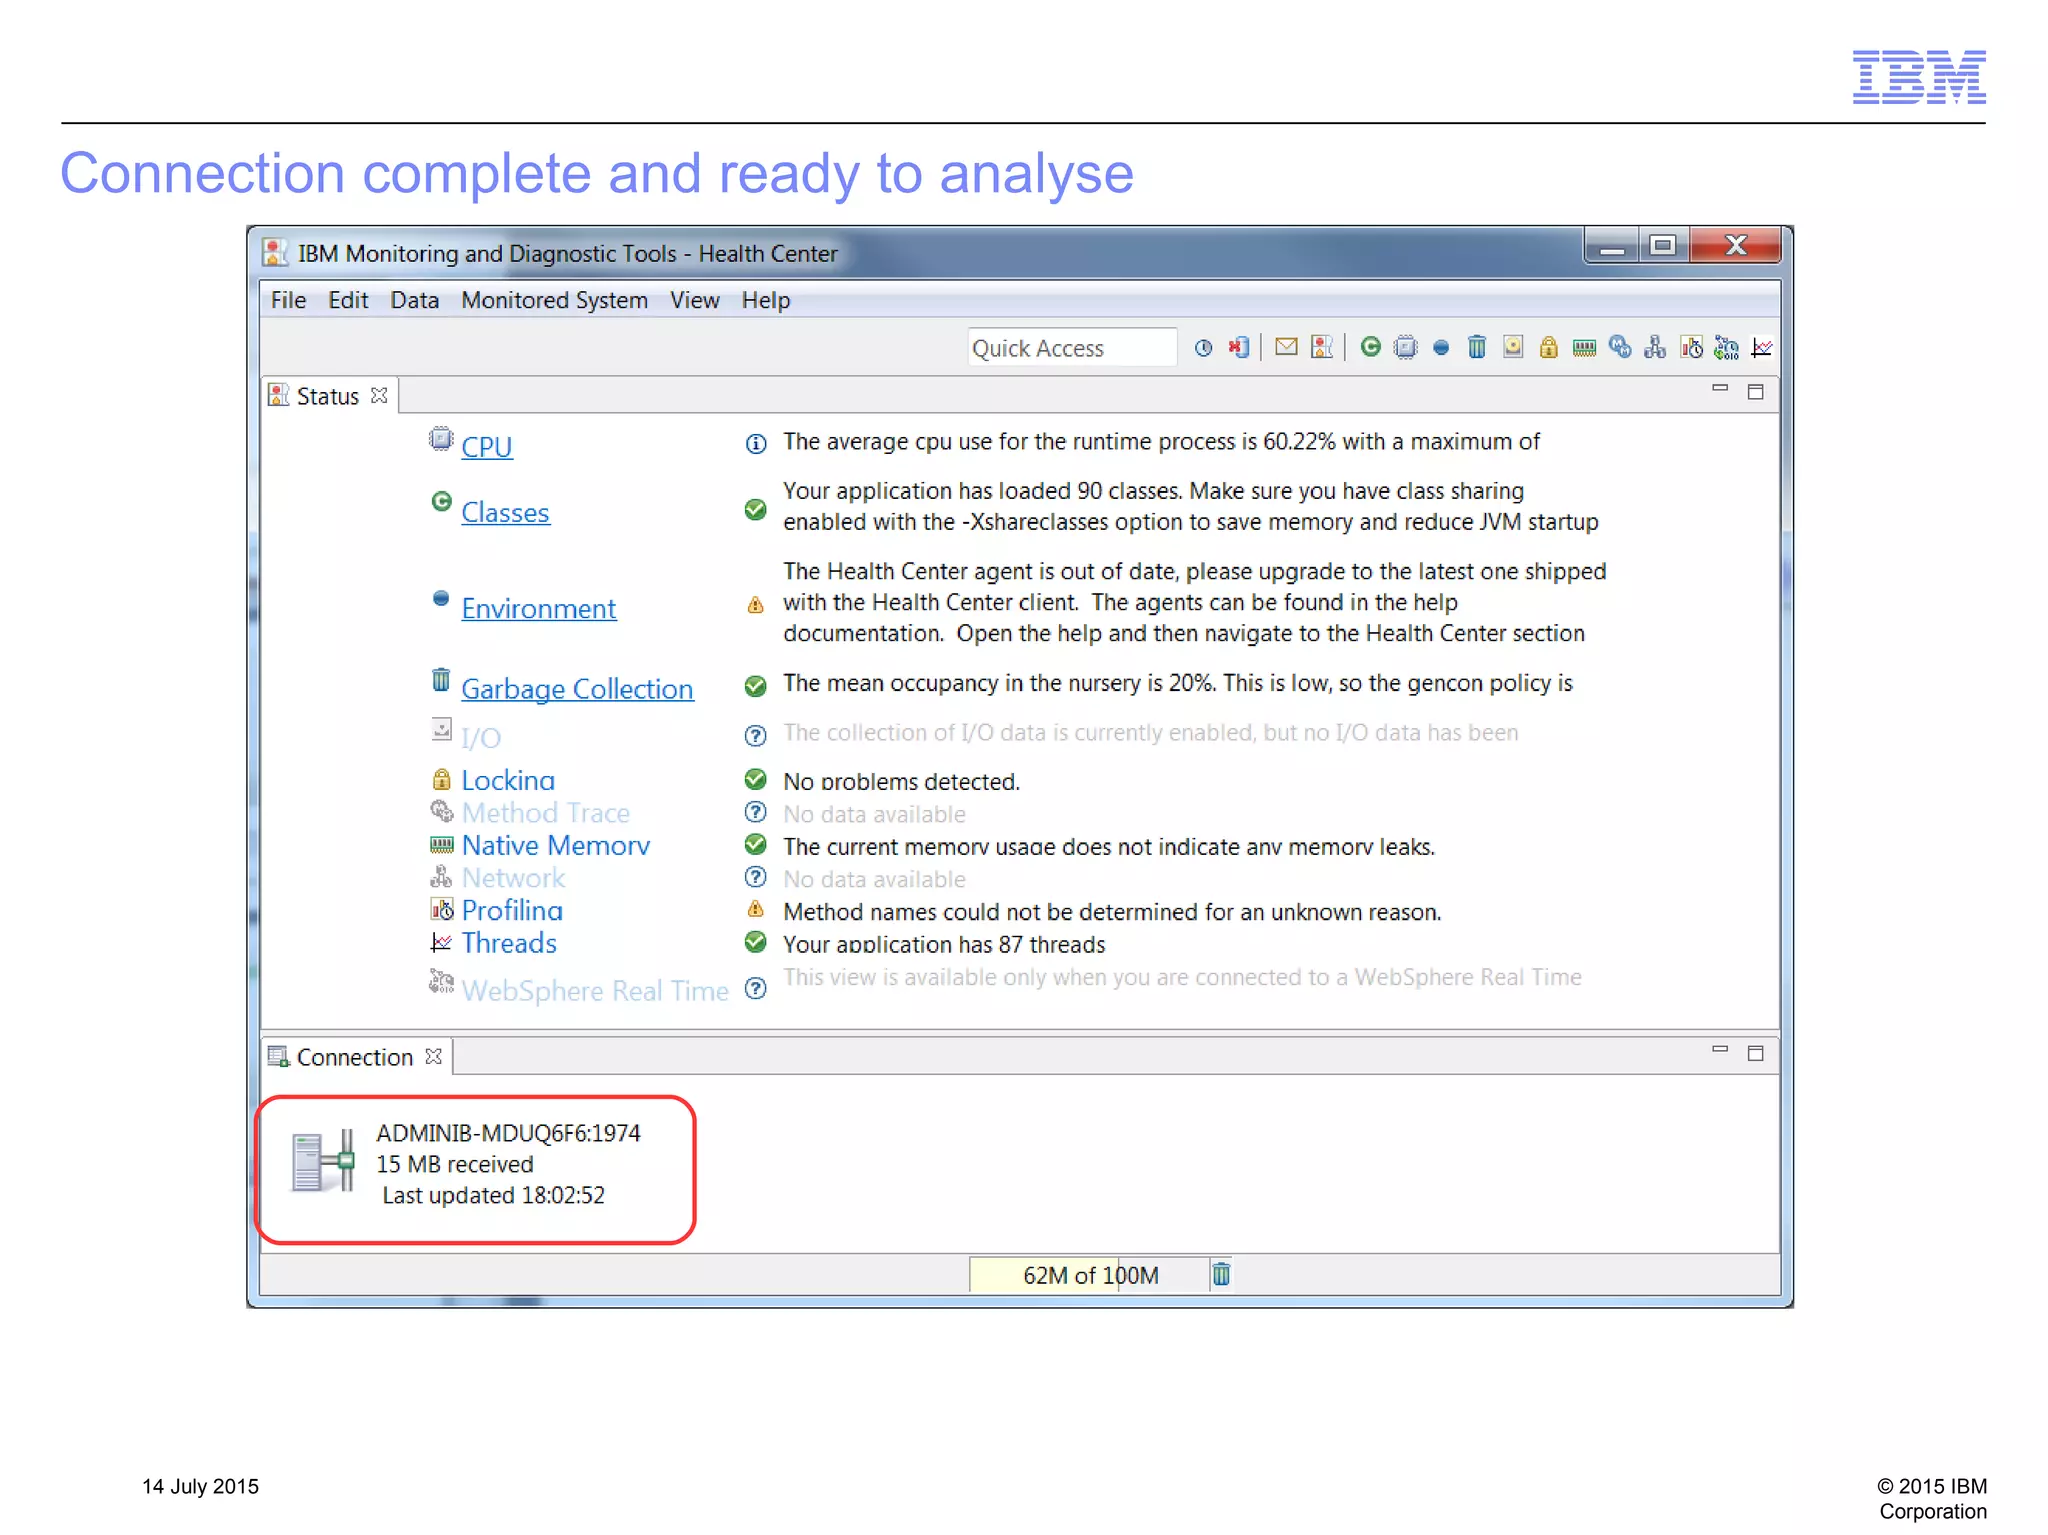Click the warning icon on Environment row
The width and height of the screenshot is (2048, 1535).
coord(756,605)
